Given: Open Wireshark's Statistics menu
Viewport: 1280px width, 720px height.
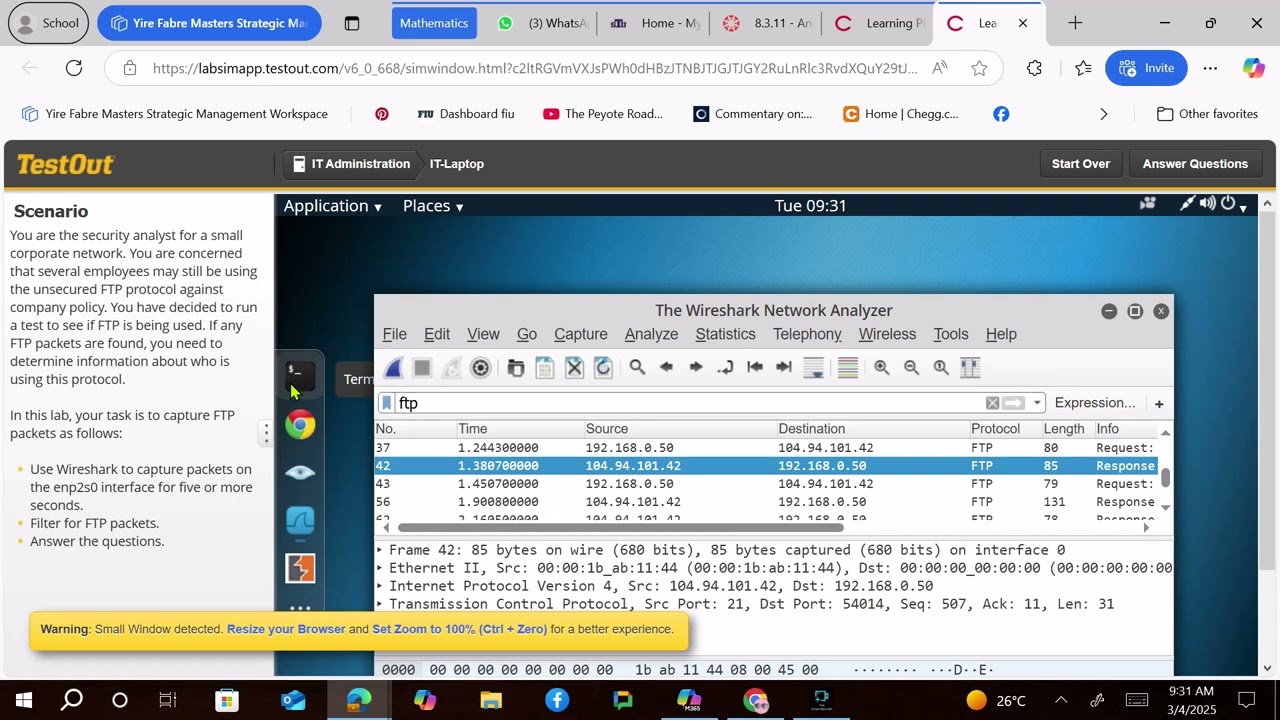Looking at the screenshot, I should coord(726,334).
